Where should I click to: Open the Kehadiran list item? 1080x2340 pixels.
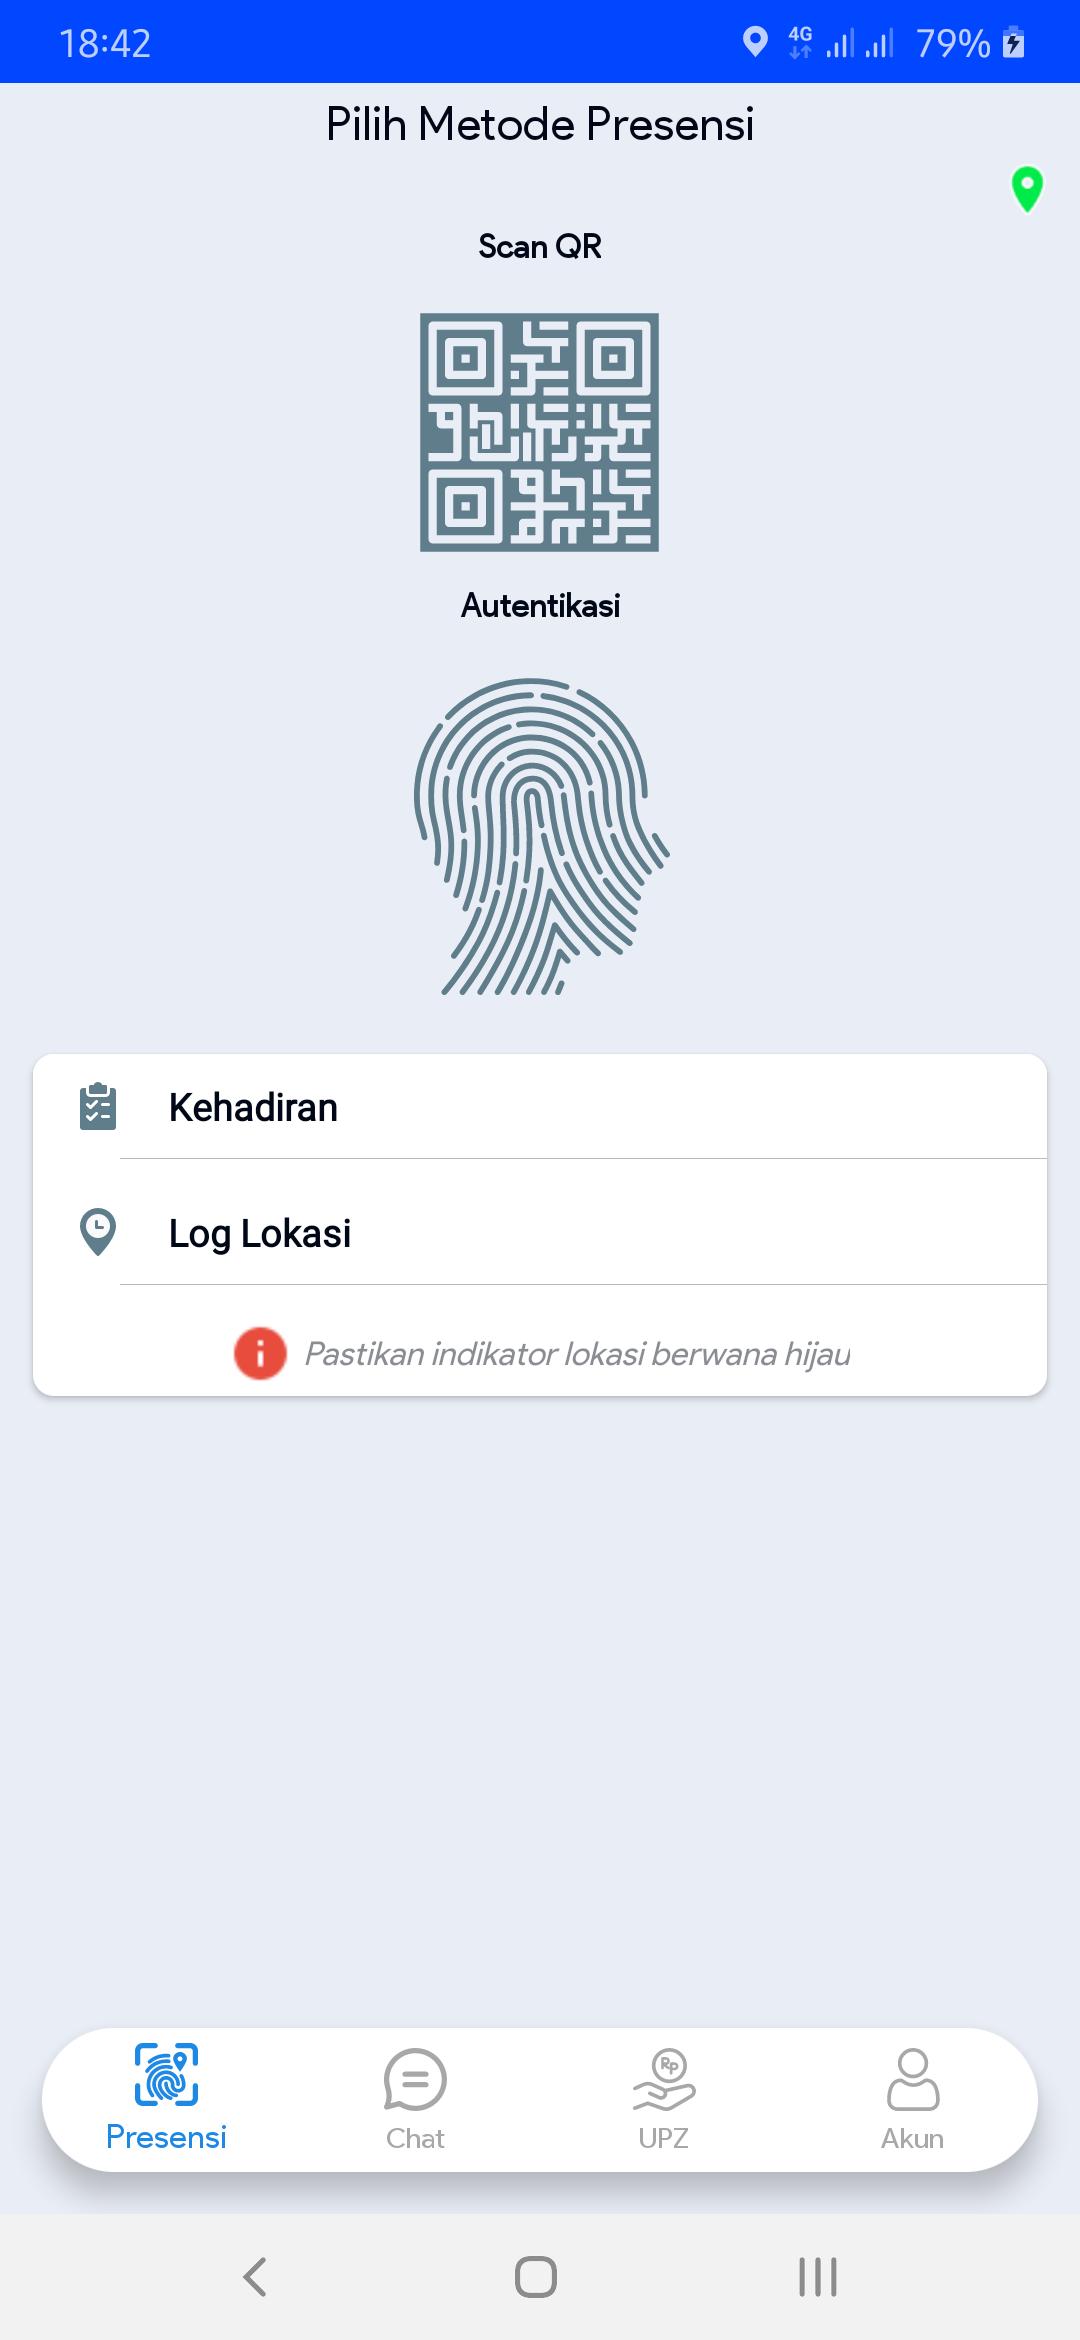[x=540, y=1107]
